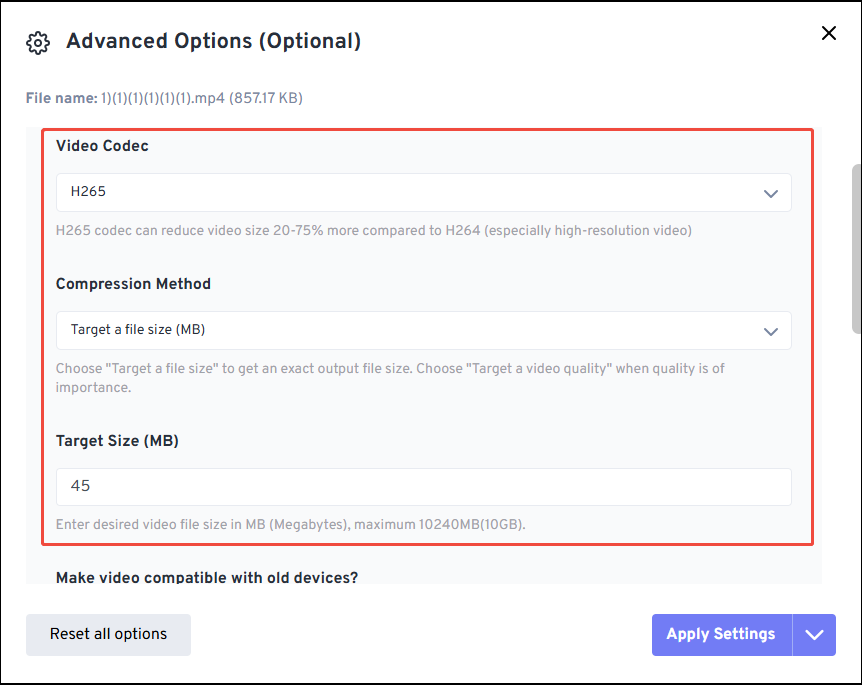Image resolution: width=862 pixels, height=685 pixels.
Task: Close the Advanced Options dialog
Action: 828,33
